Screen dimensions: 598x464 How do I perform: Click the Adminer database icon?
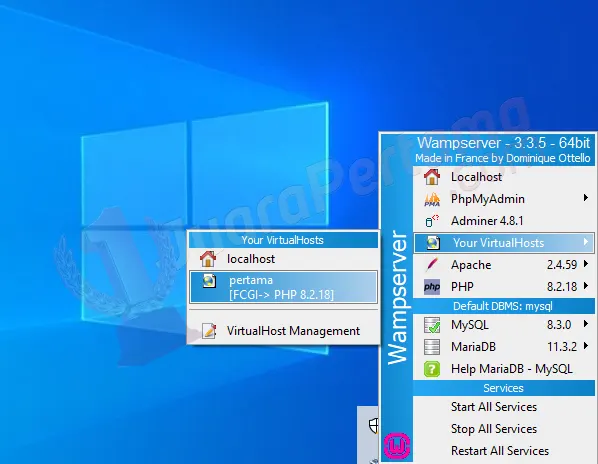[x=432, y=221]
